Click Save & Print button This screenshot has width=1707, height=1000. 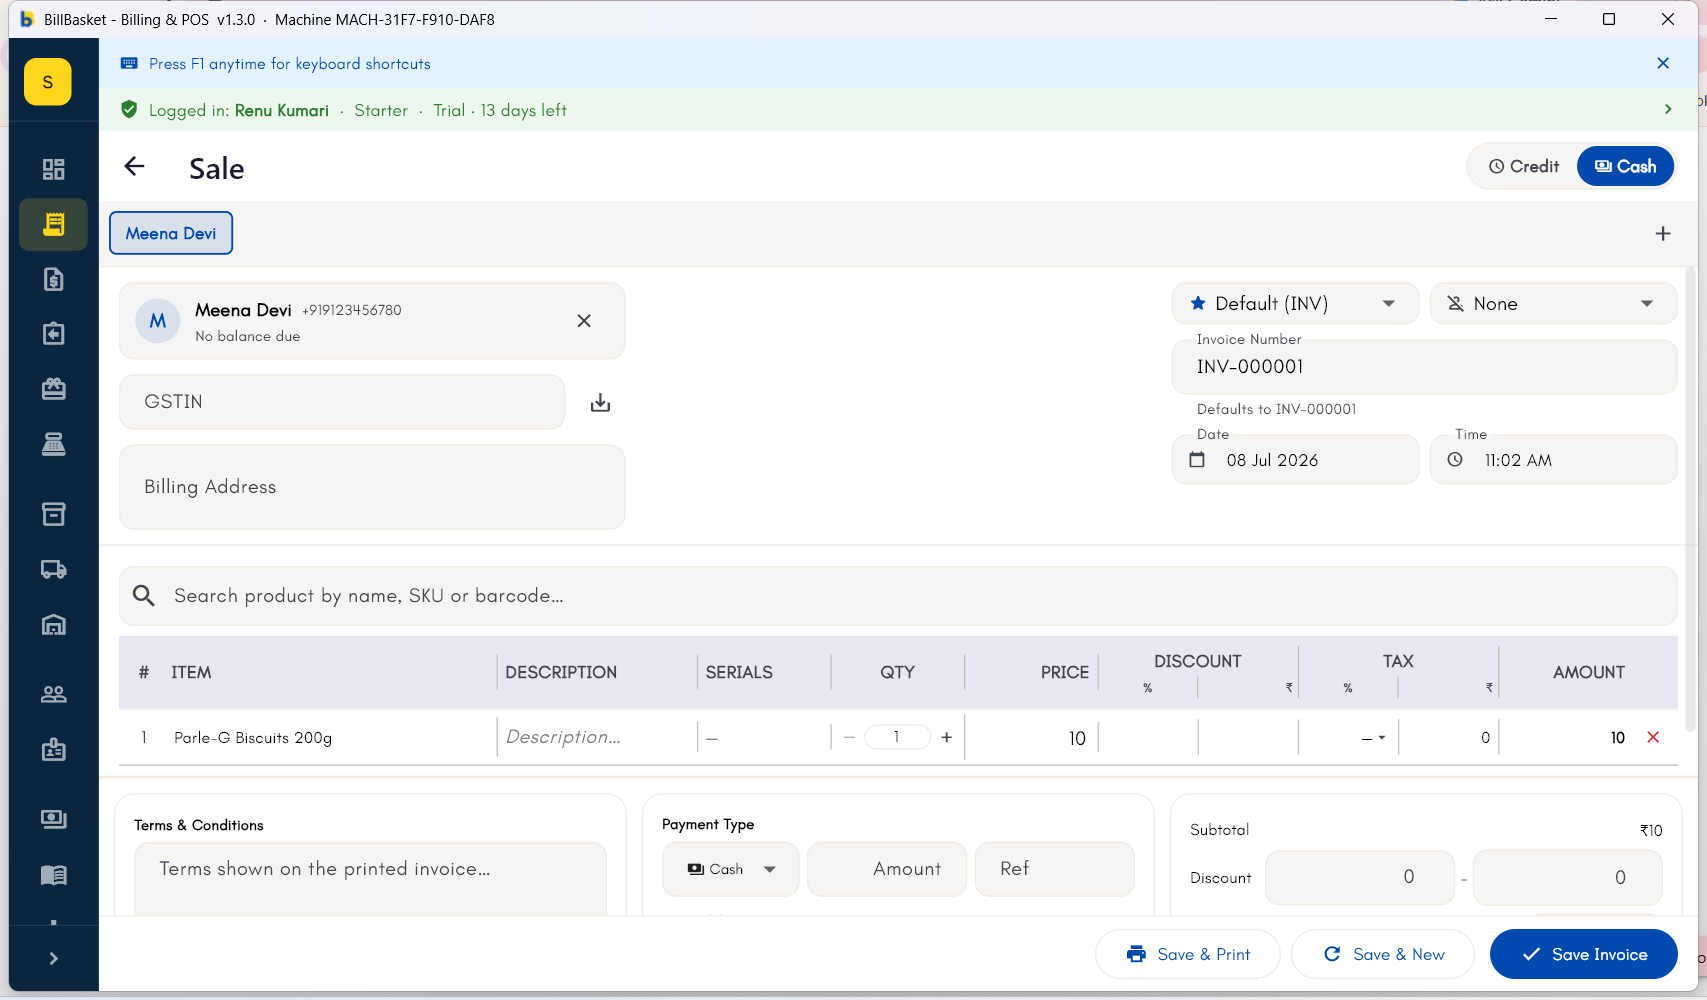[1188, 954]
